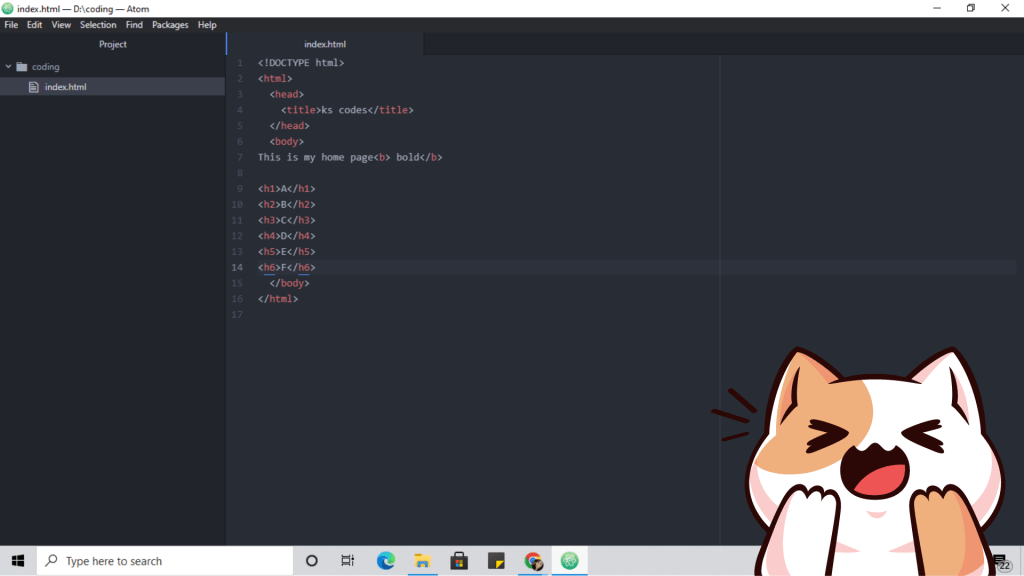The image size is (1024, 576).
Task: Click the Cortana circle icon
Action: pyautogui.click(x=311, y=561)
